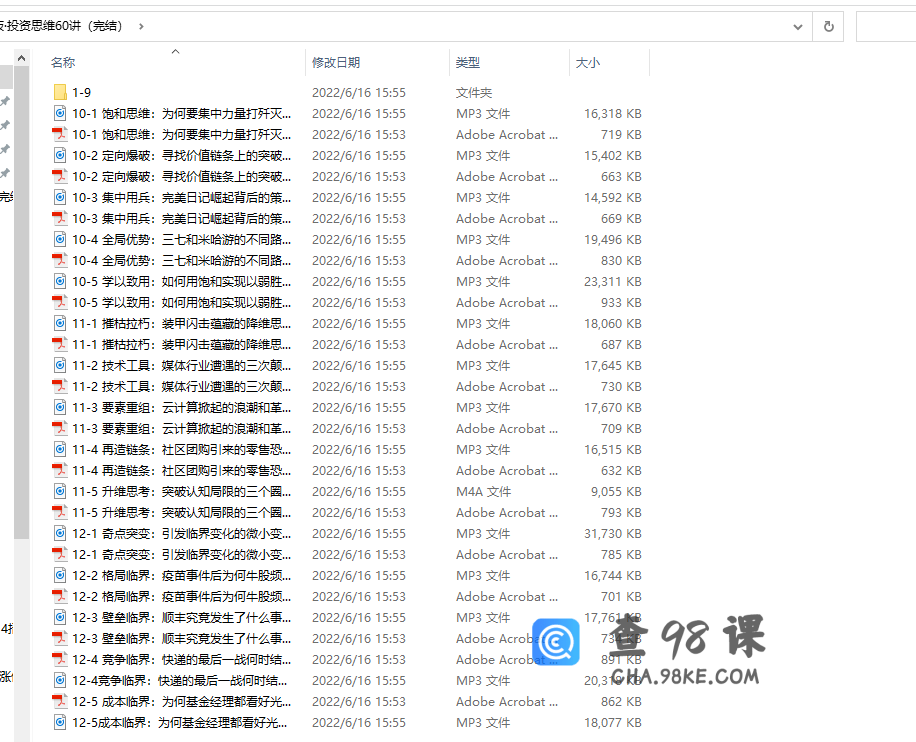The image size is (916, 742).
Task: Sort files by 类型 column
Action: point(467,62)
